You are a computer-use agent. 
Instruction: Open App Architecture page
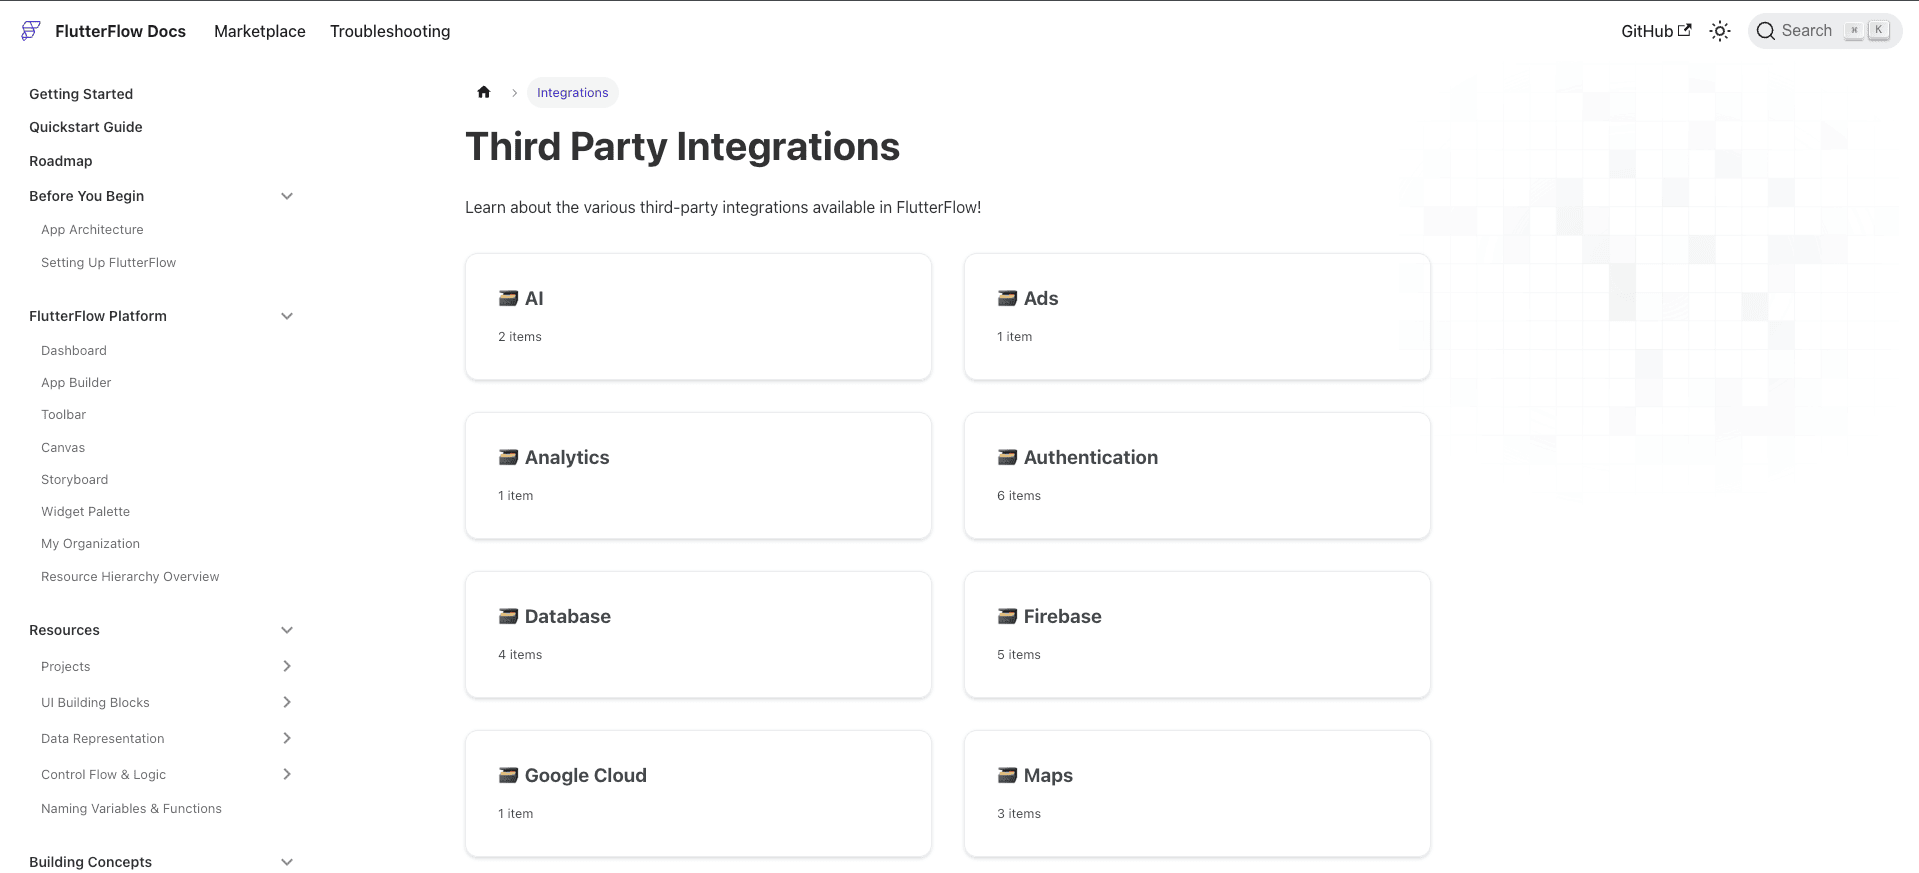[x=92, y=229]
